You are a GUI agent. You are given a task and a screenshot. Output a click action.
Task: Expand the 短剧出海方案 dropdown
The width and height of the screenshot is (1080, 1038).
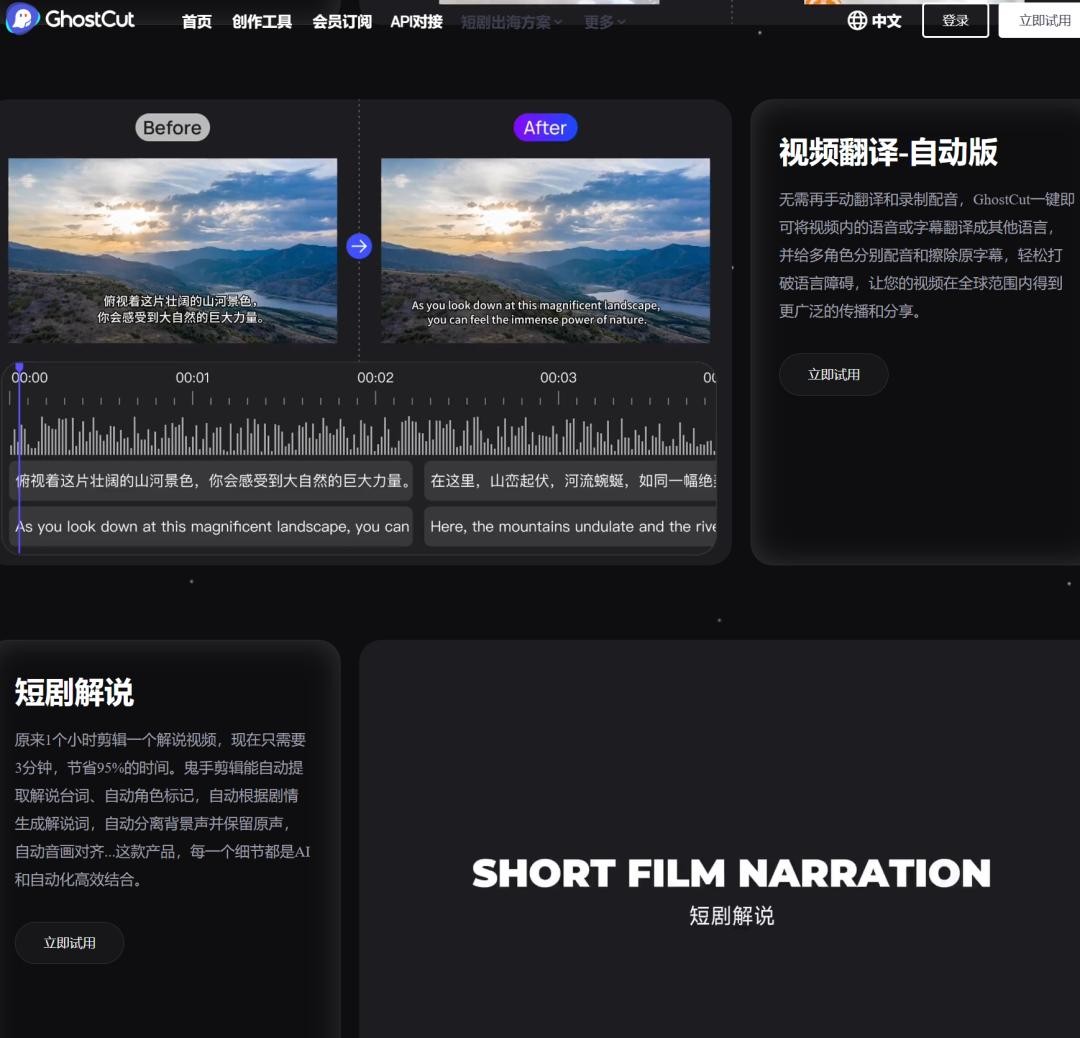coord(511,21)
